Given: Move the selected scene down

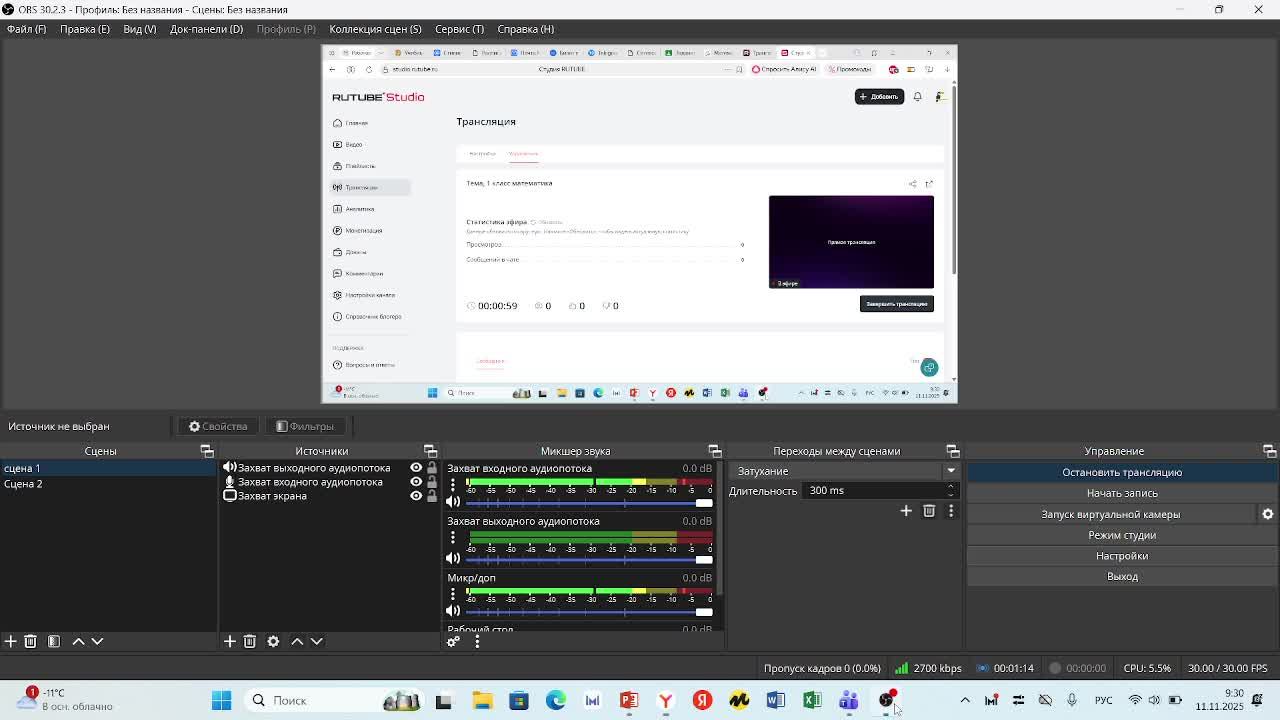Looking at the screenshot, I should pos(97,641).
